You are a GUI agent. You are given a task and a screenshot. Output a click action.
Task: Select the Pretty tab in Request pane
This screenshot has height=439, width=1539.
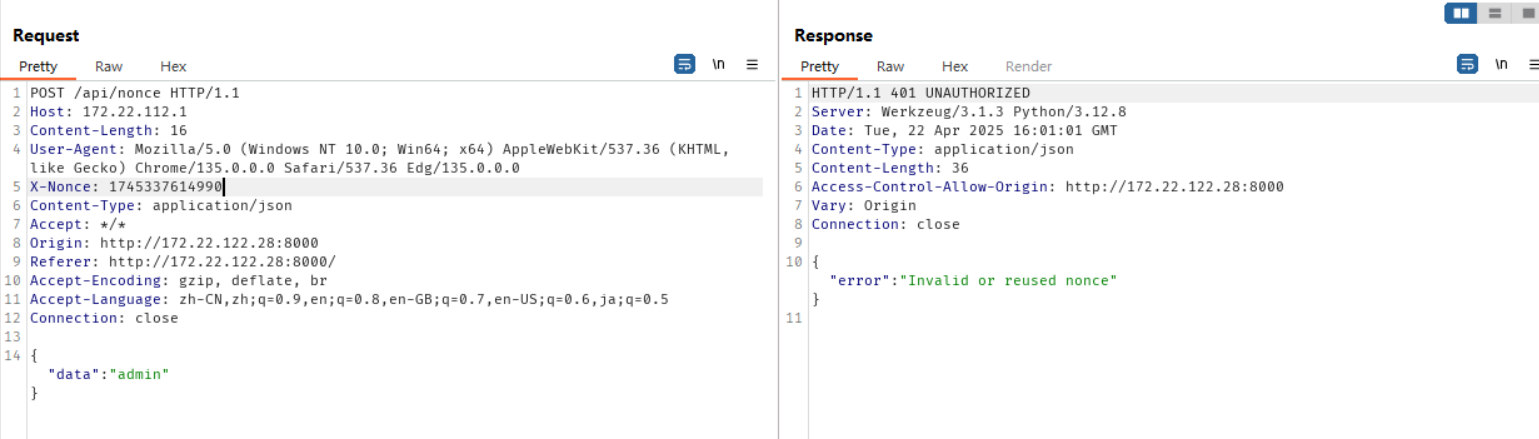click(38, 66)
